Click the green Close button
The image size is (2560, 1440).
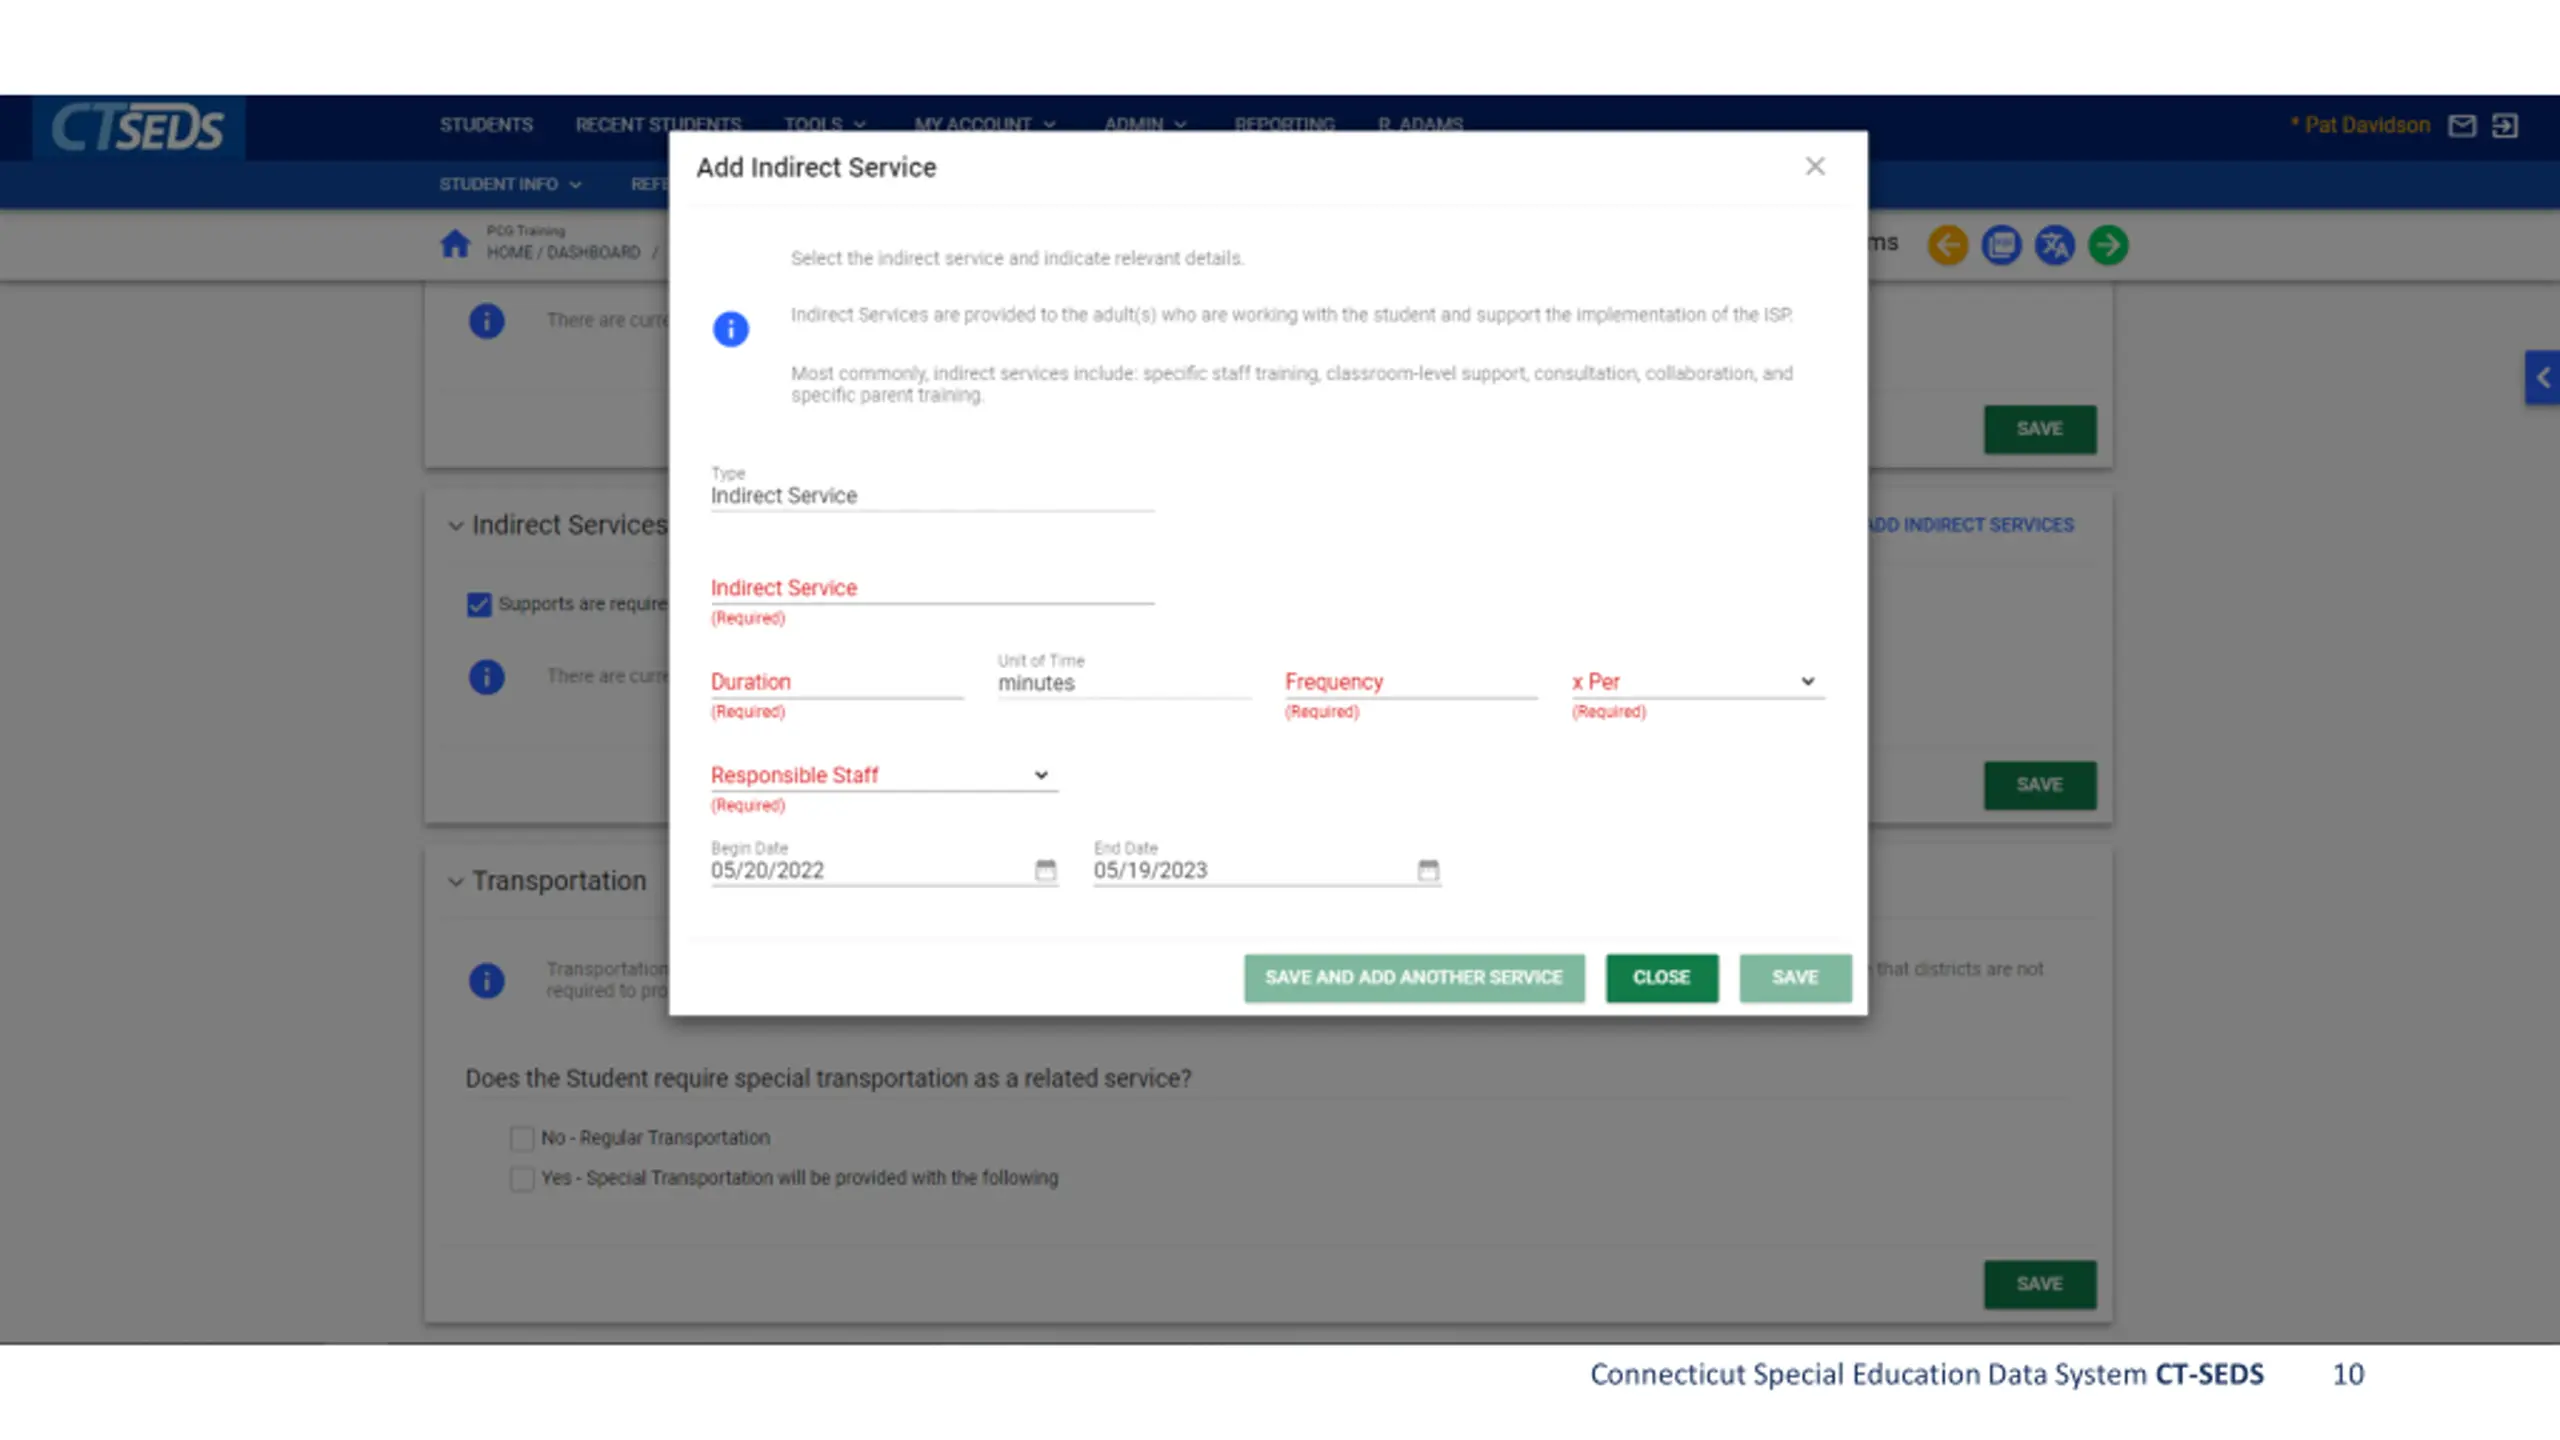coord(1661,977)
